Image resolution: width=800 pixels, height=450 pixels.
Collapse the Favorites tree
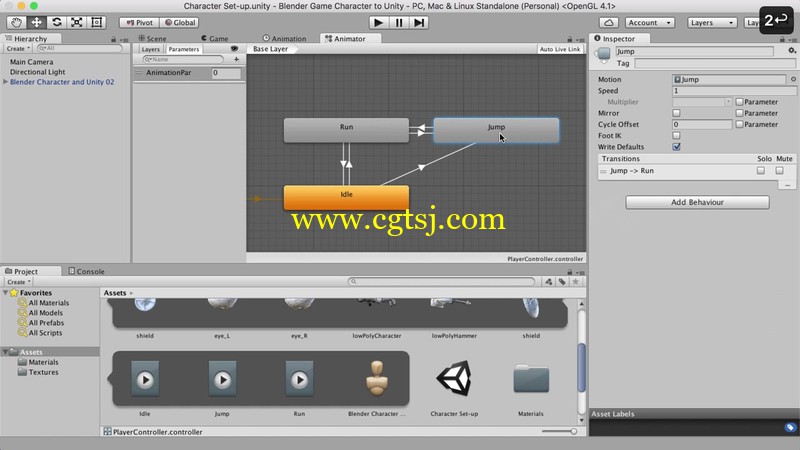5,293
